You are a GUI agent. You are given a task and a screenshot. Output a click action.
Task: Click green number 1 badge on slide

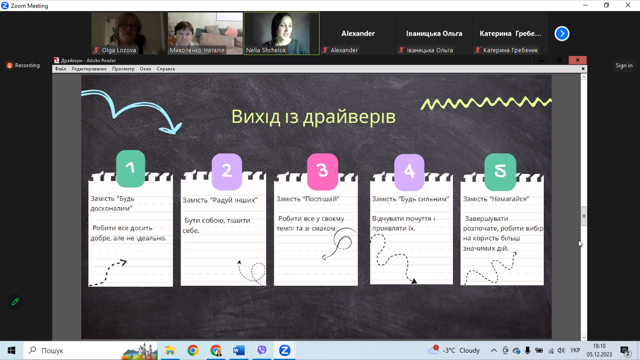131,168
